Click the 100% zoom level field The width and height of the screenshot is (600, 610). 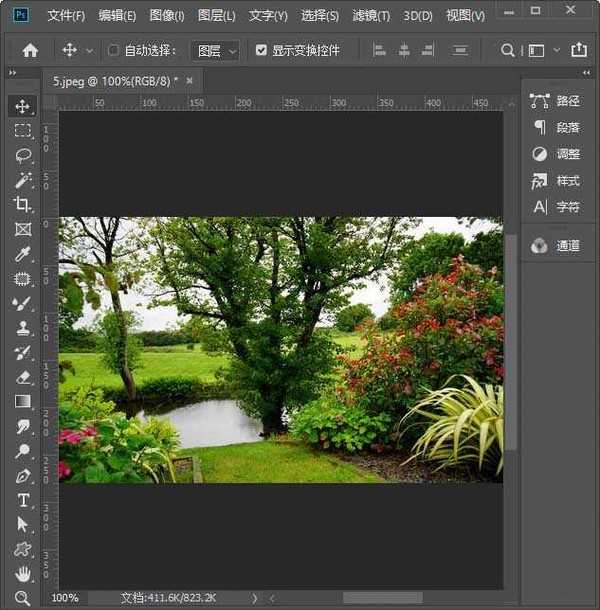tap(65, 598)
